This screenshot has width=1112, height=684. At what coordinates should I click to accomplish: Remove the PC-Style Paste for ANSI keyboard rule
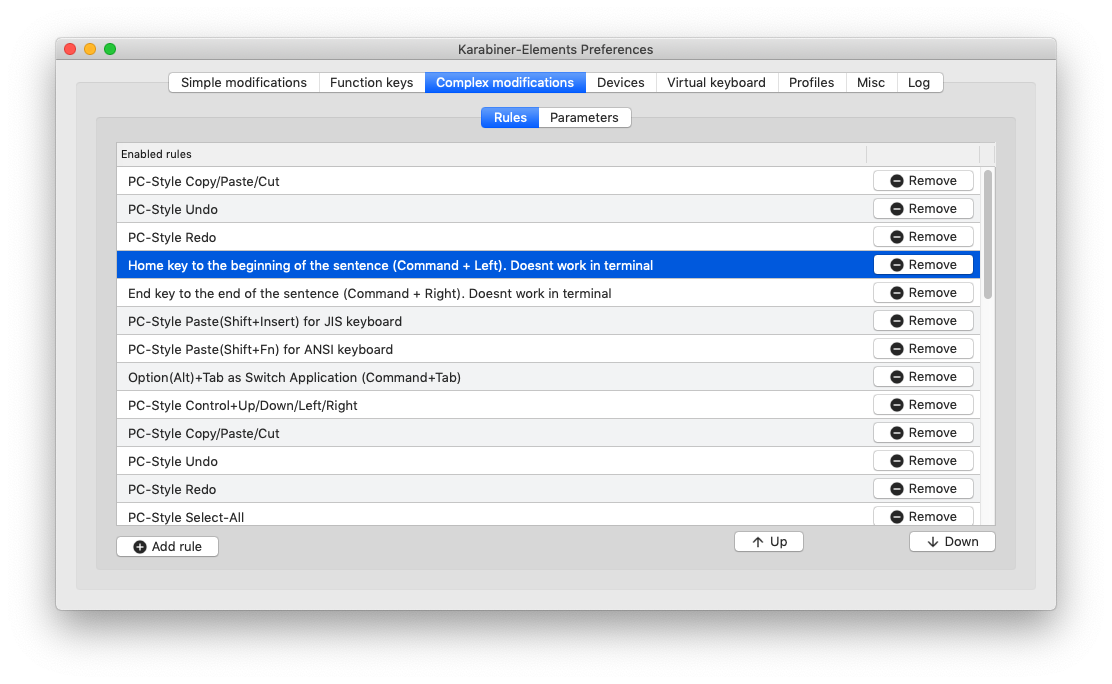click(923, 348)
